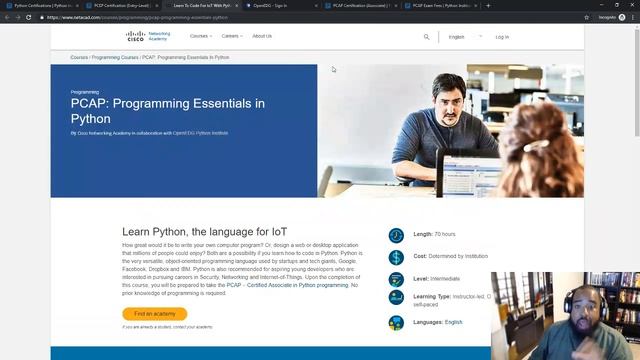Click the Find an academy button

tap(155, 314)
